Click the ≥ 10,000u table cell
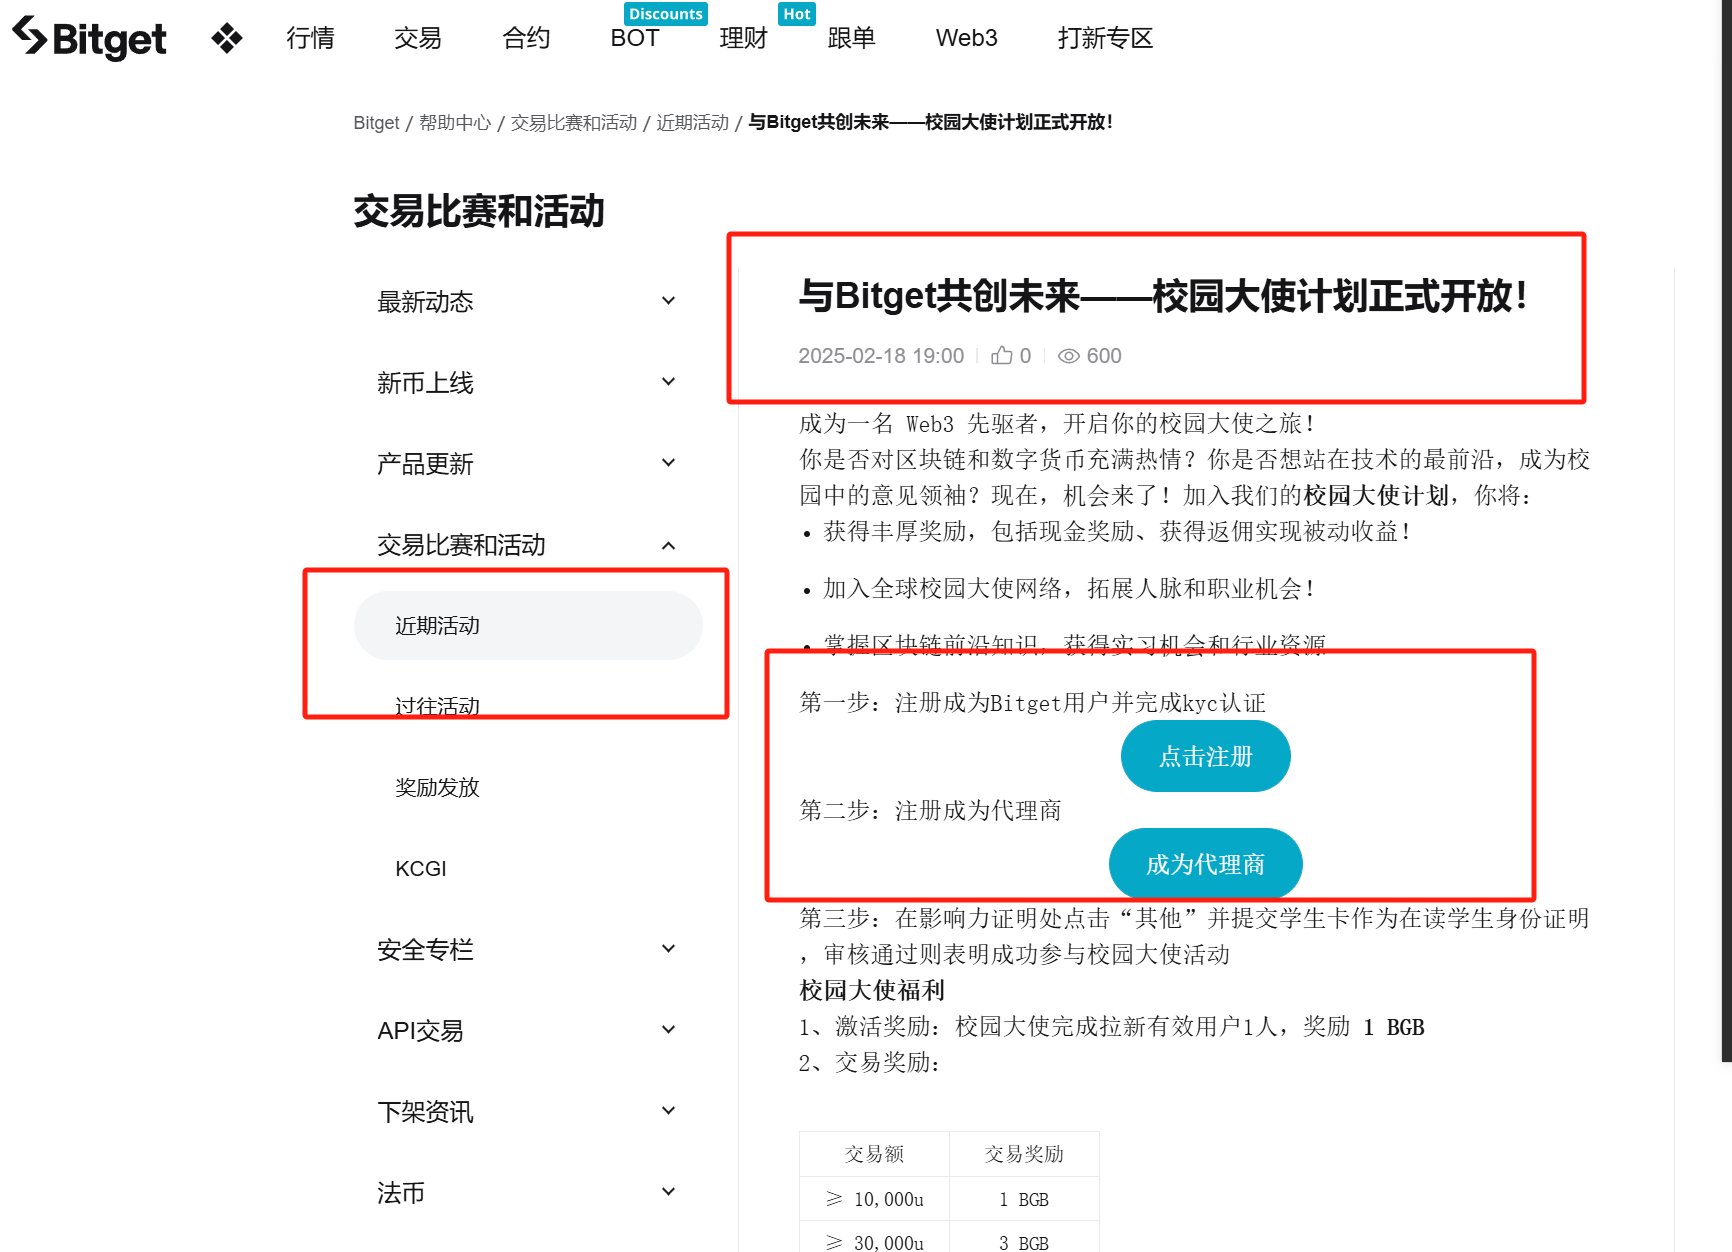Screen dimensions: 1732x1252 click(874, 1199)
